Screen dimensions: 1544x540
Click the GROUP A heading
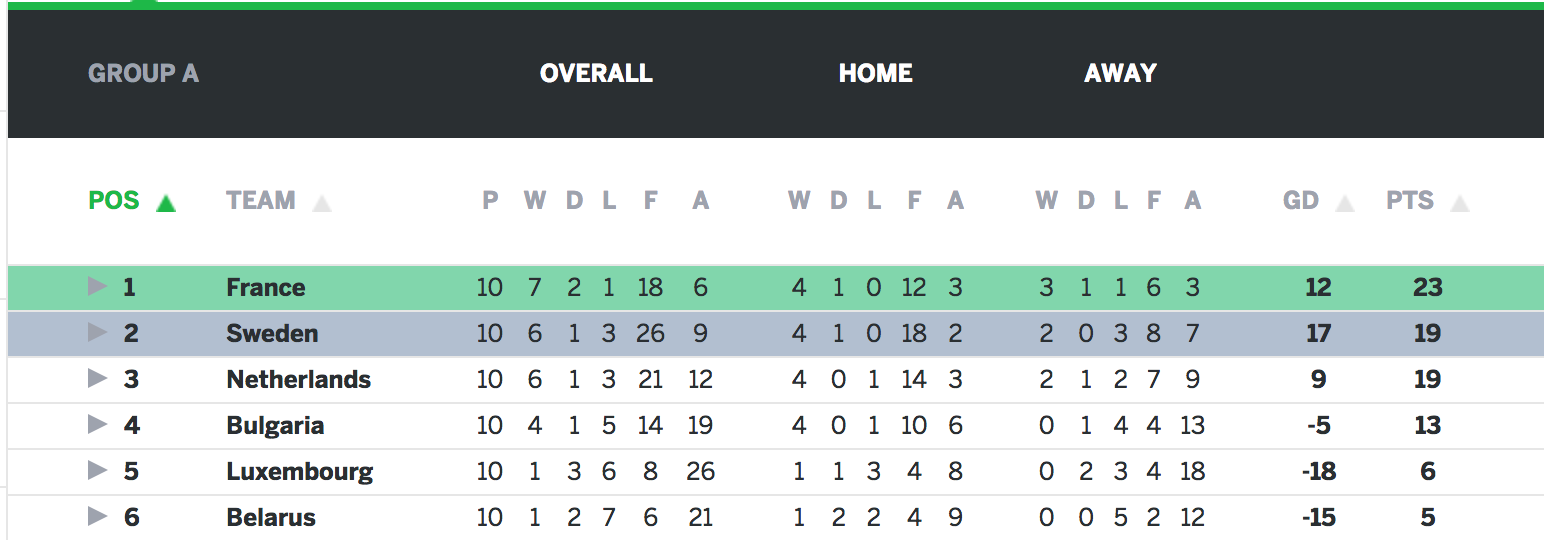tap(143, 73)
